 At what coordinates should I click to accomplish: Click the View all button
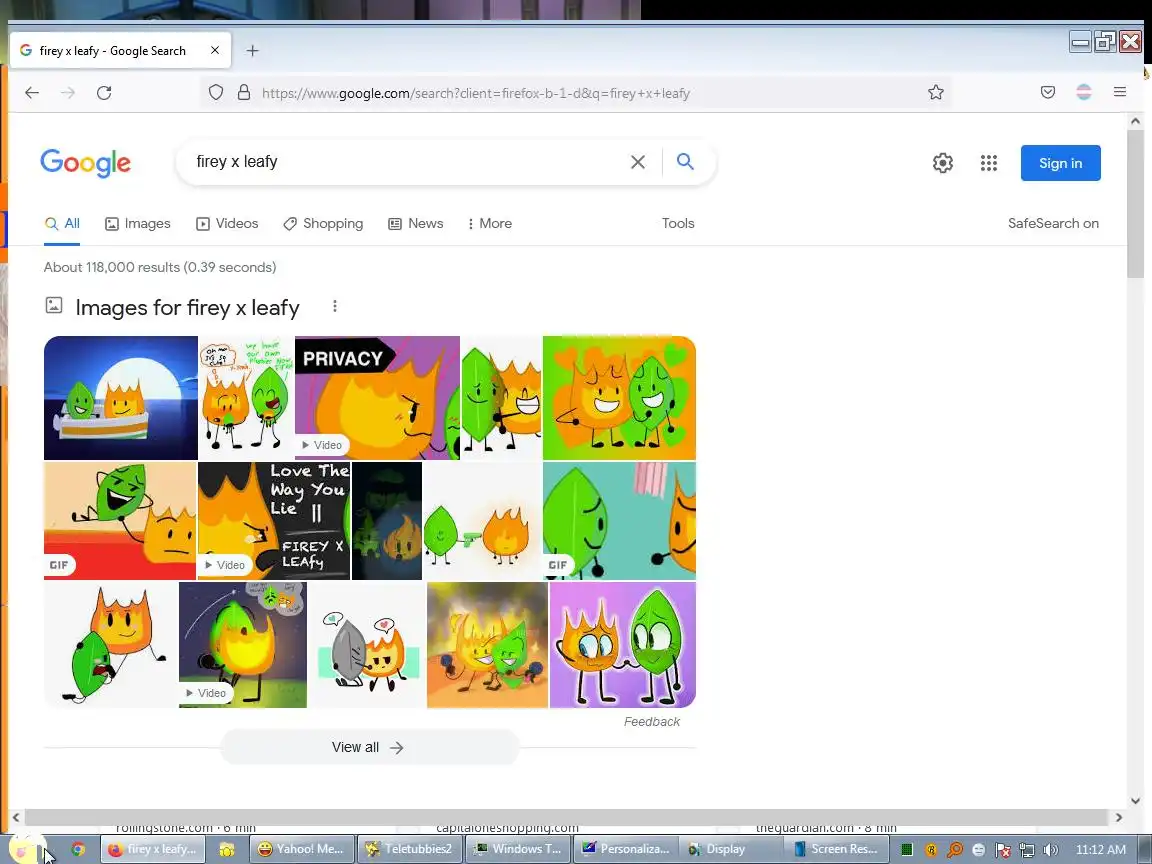click(x=370, y=747)
